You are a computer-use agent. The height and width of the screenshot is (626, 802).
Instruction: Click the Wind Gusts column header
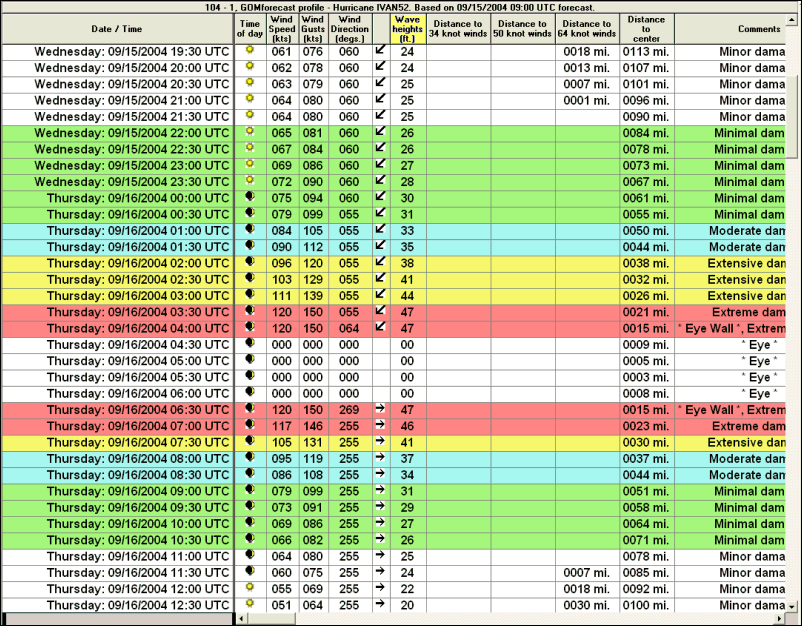coord(313,29)
